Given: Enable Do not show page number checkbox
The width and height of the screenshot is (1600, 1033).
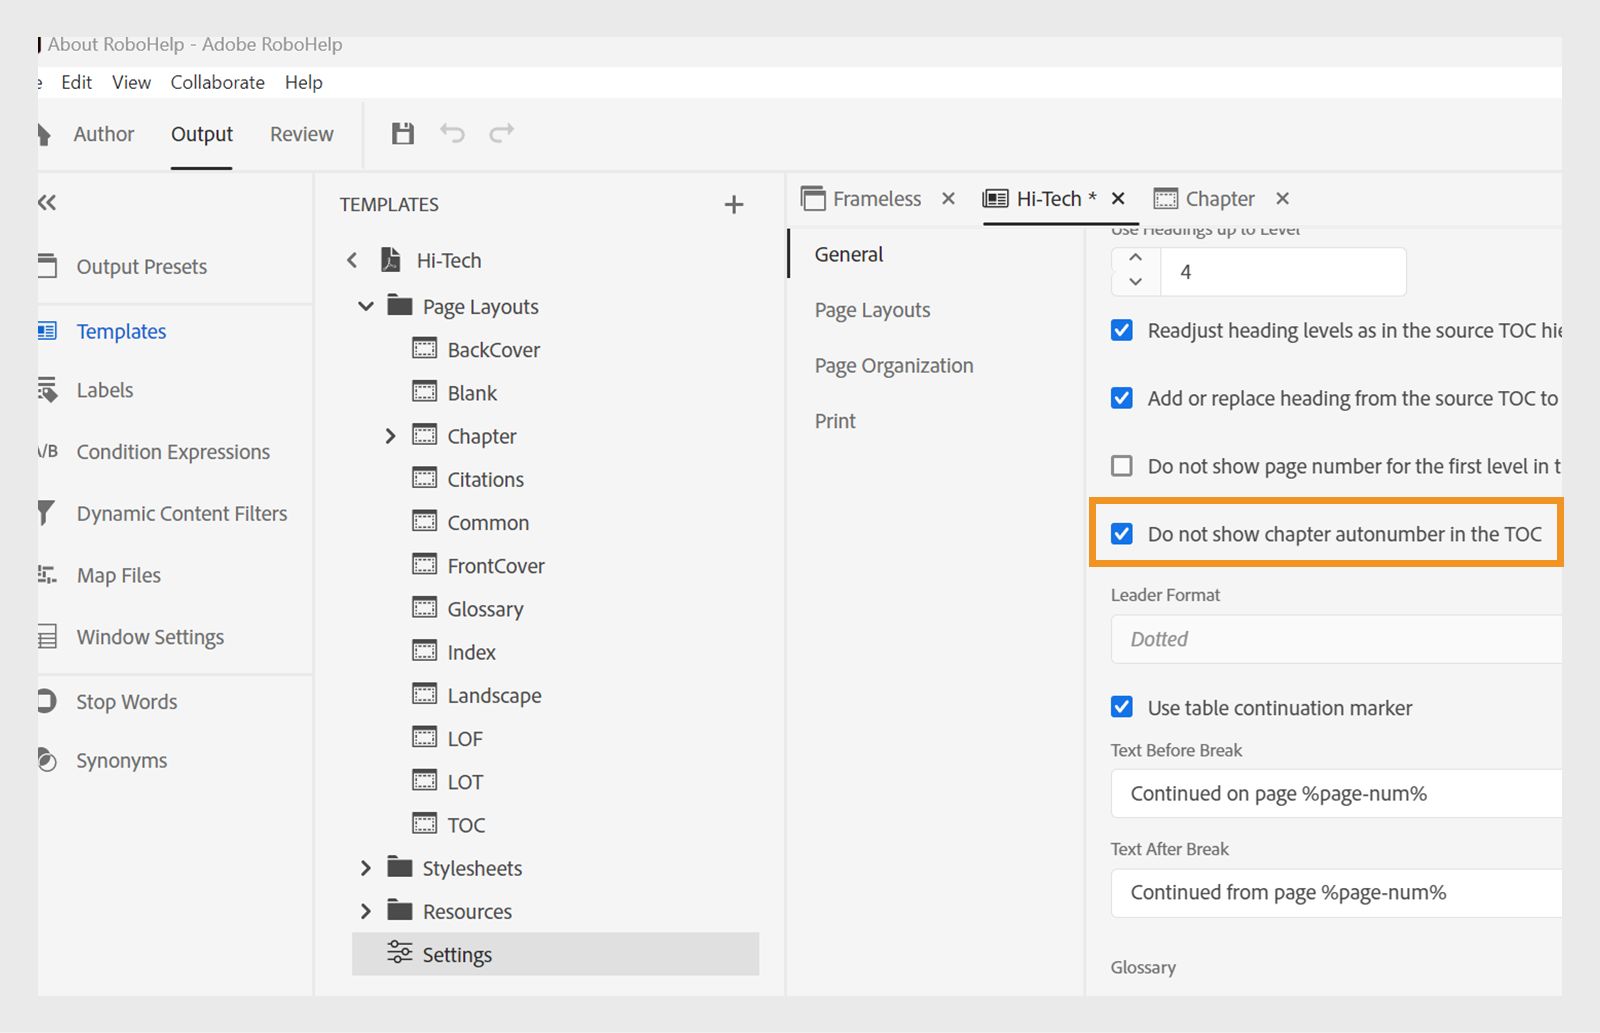Looking at the screenshot, I should click(1122, 466).
